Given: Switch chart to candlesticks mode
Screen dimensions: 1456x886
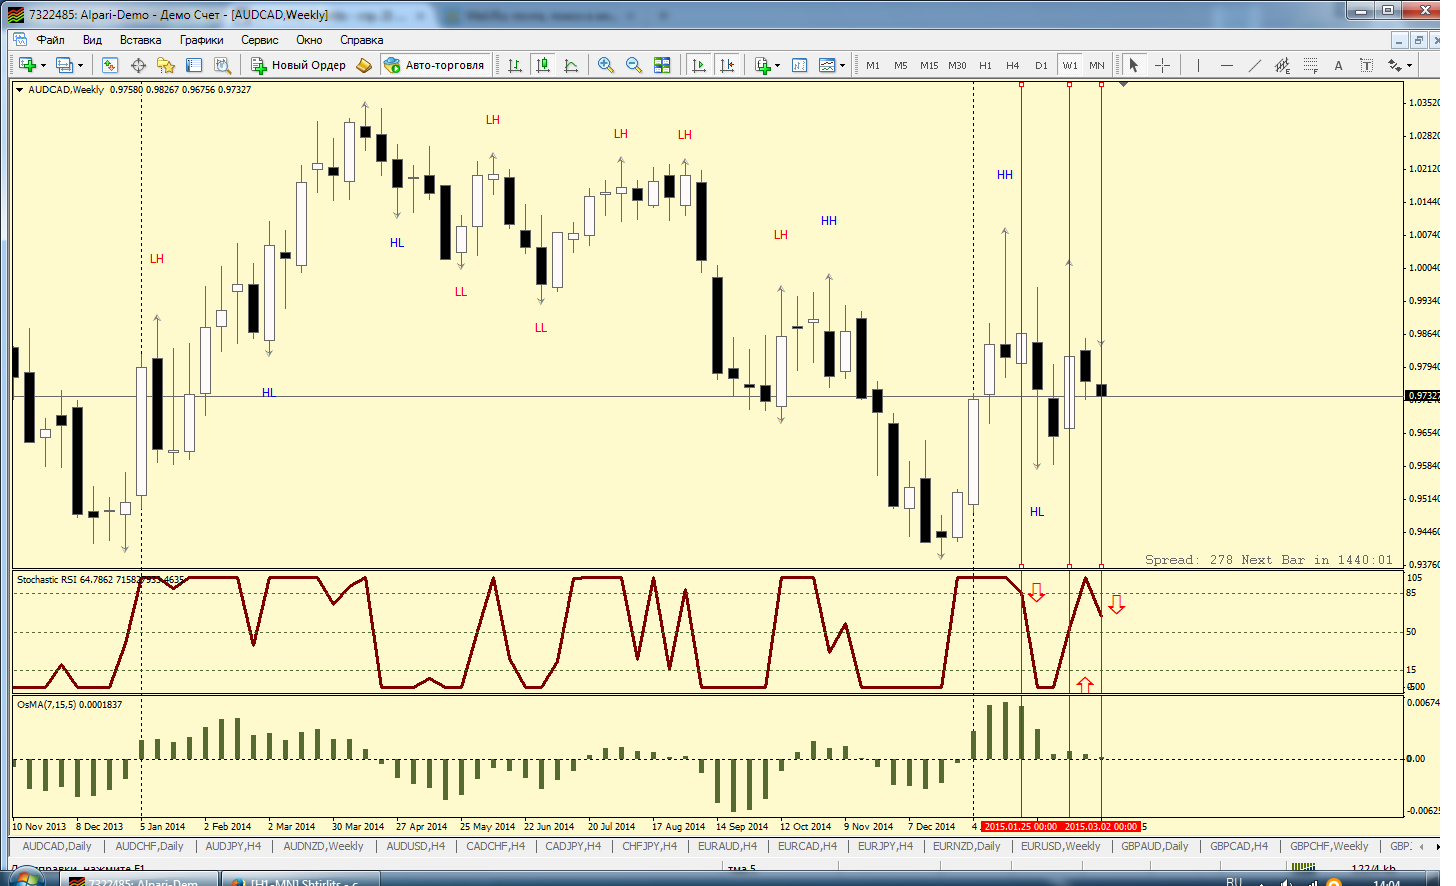Looking at the screenshot, I should click(x=543, y=65).
